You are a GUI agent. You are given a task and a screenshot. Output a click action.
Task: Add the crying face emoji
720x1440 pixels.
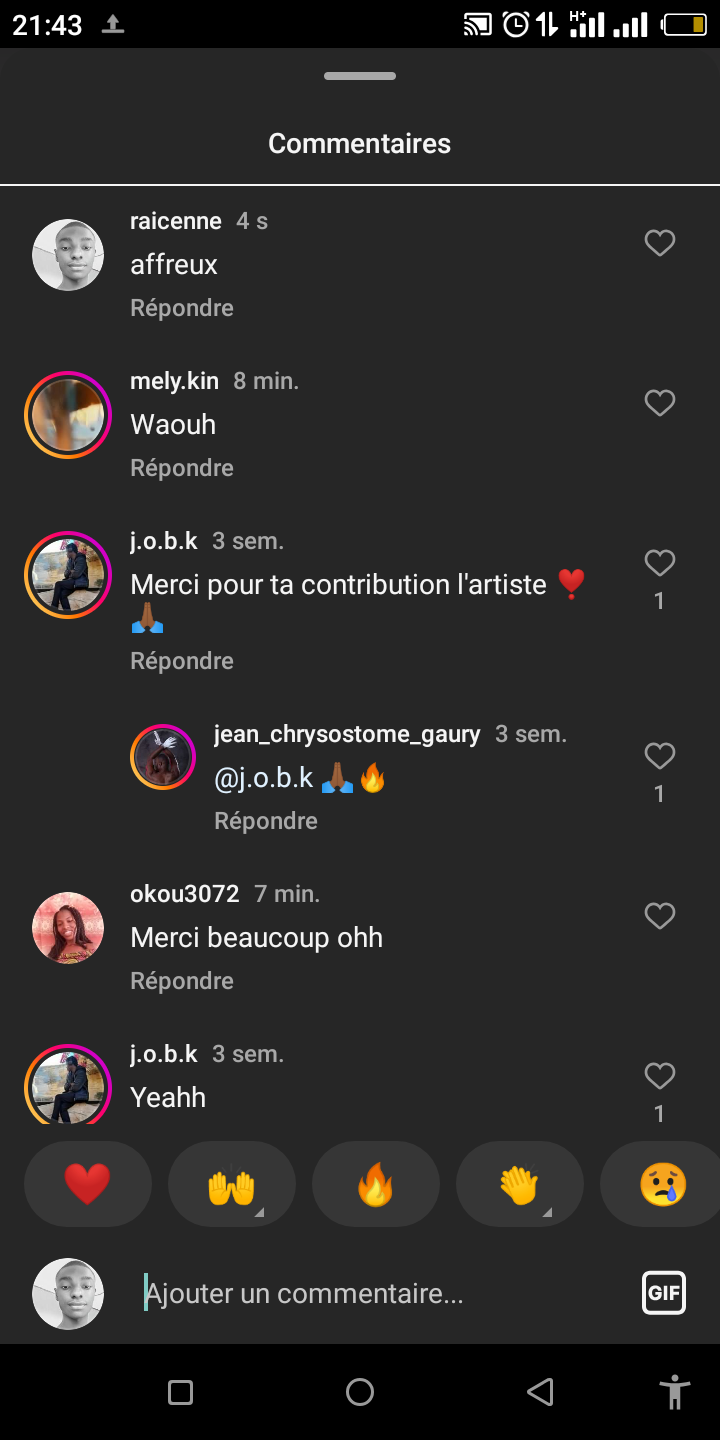(x=663, y=1185)
